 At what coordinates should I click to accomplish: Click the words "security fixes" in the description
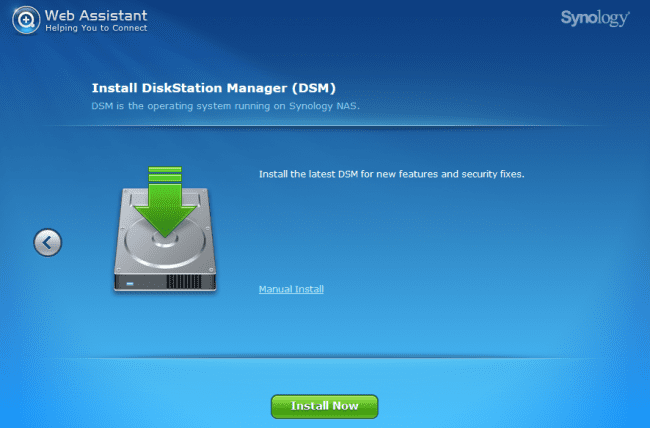click(491, 174)
